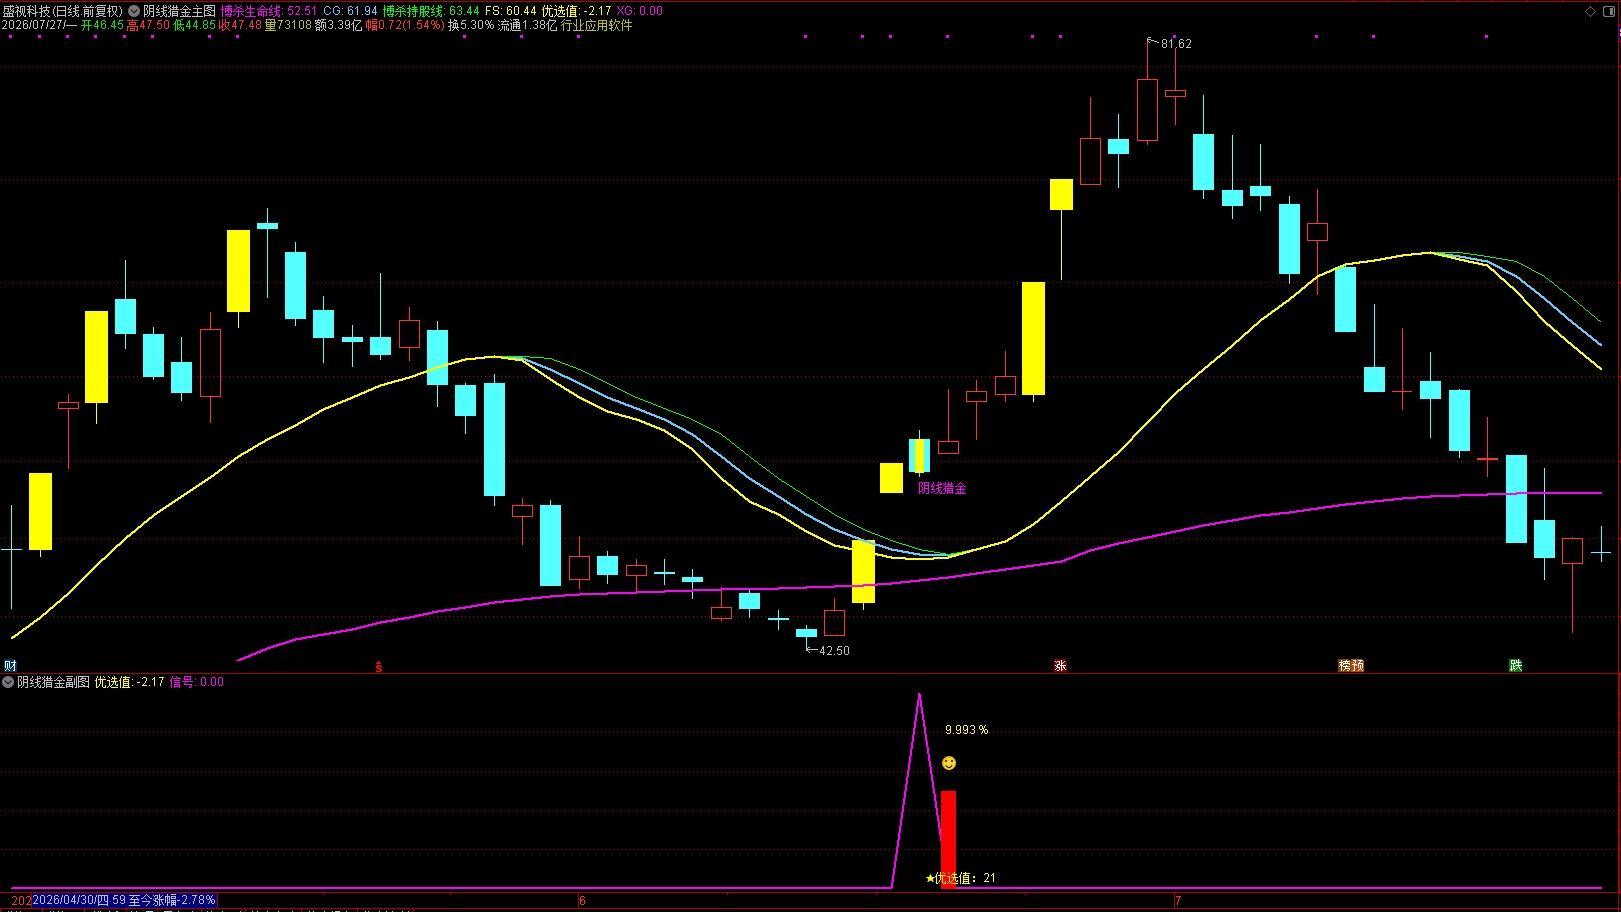Click the red signal bar in sub-chart
Image resolution: width=1621 pixels, height=912 pixels.
(948, 839)
